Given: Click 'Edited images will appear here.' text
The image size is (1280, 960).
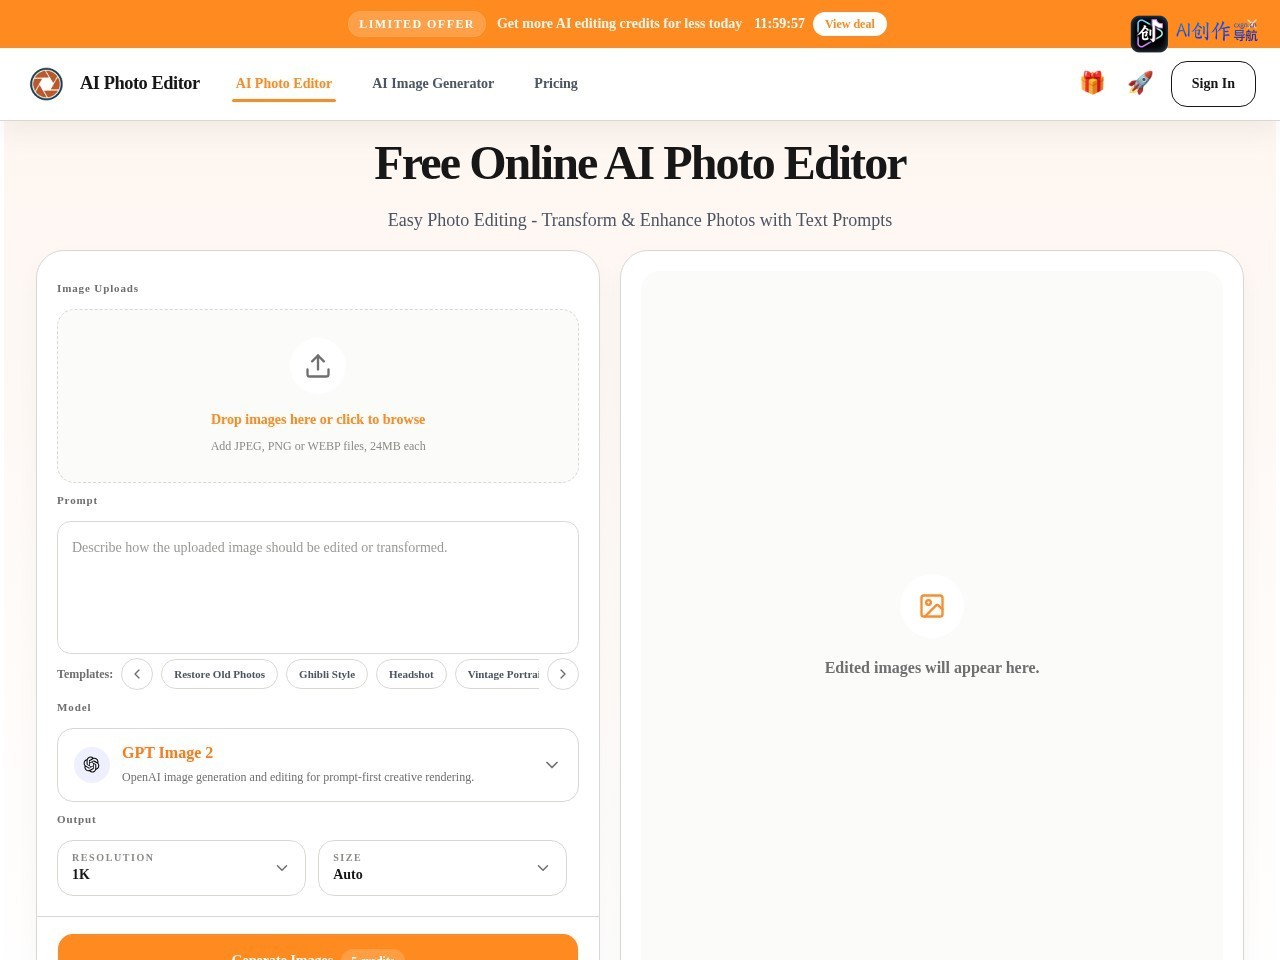Looking at the screenshot, I should (932, 667).
